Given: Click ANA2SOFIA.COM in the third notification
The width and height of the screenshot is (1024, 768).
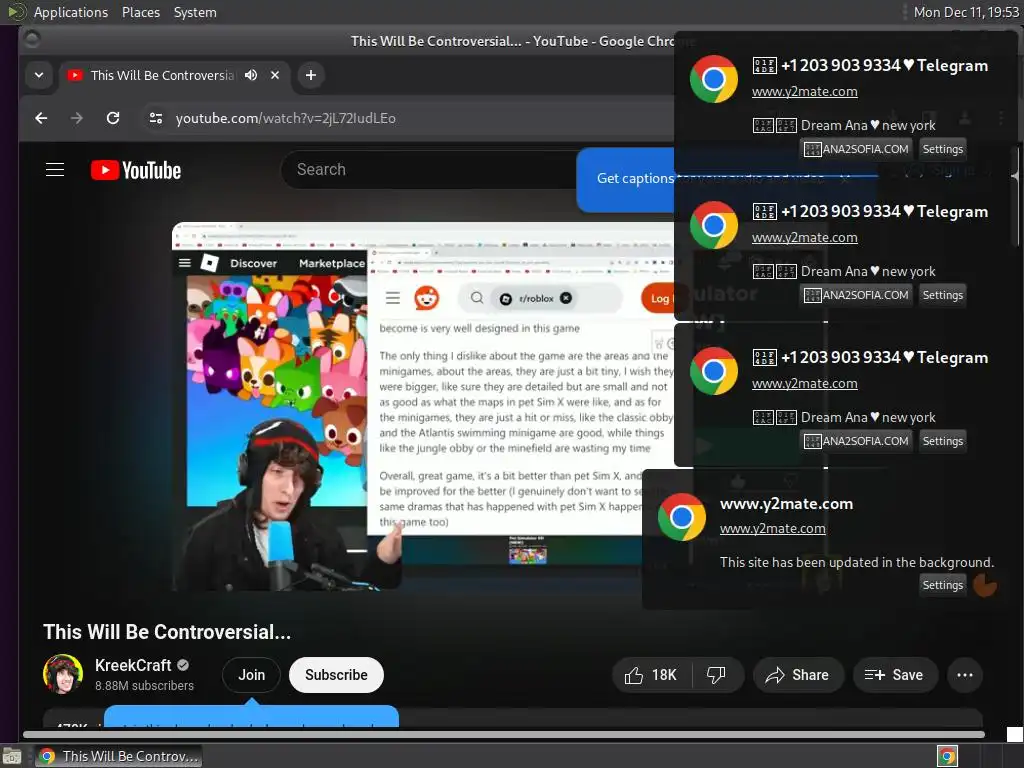Looking at the screenshot, I should coord(856,441).
